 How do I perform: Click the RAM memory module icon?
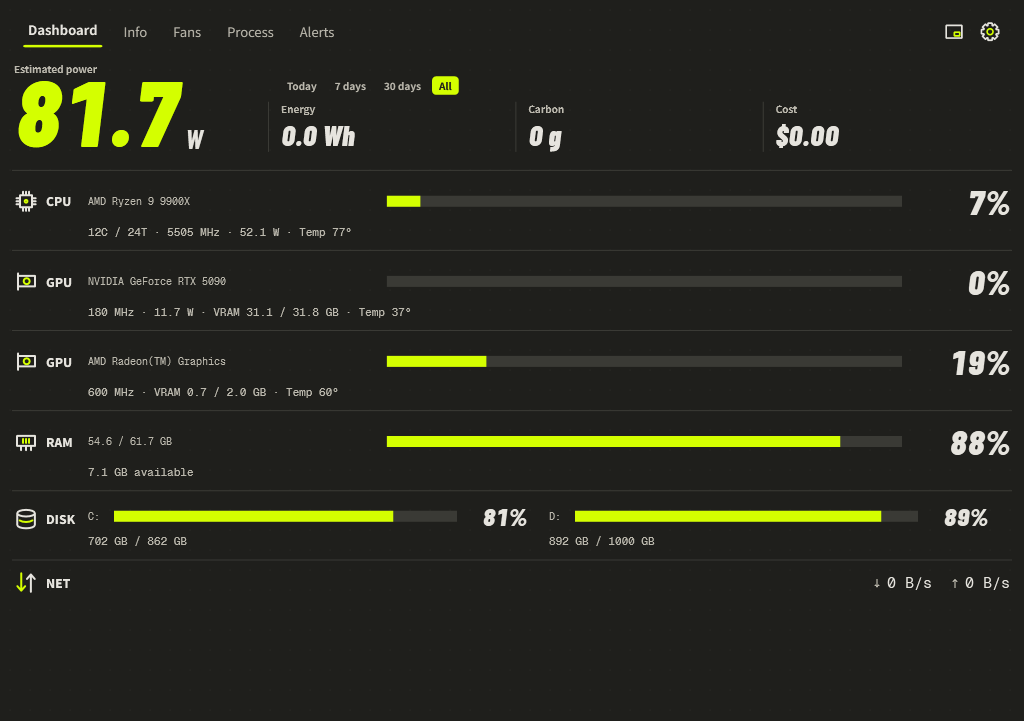pyautogui.click(x=26, y=443)
